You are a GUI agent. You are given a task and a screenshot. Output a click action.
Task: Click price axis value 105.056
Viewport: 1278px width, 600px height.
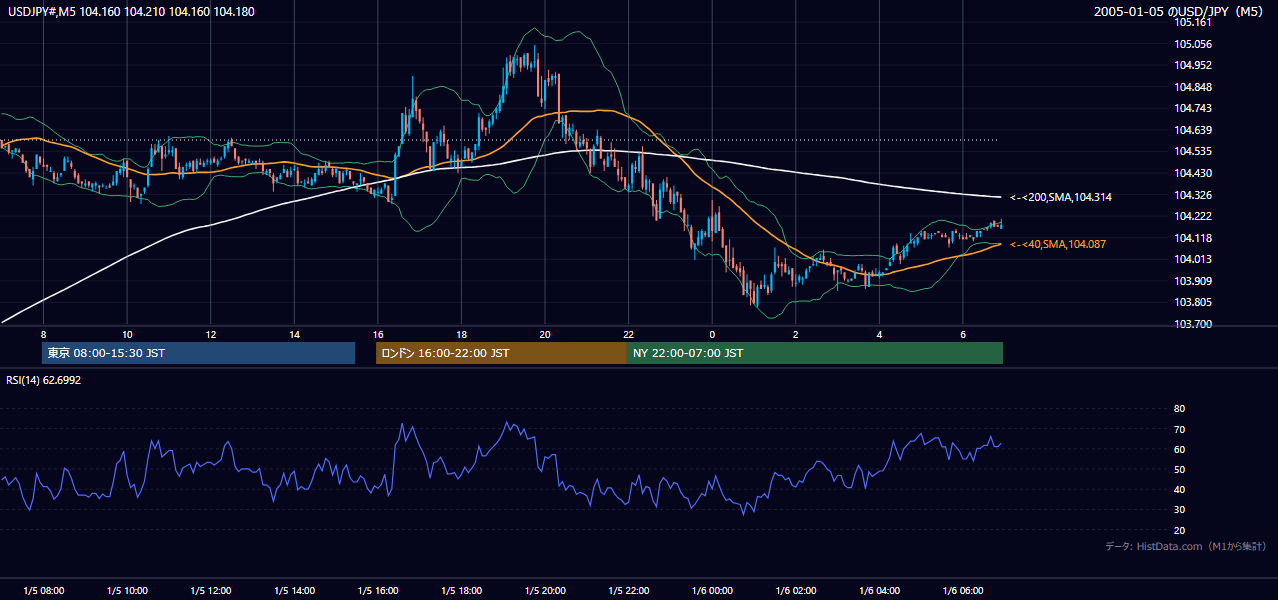1193,44
